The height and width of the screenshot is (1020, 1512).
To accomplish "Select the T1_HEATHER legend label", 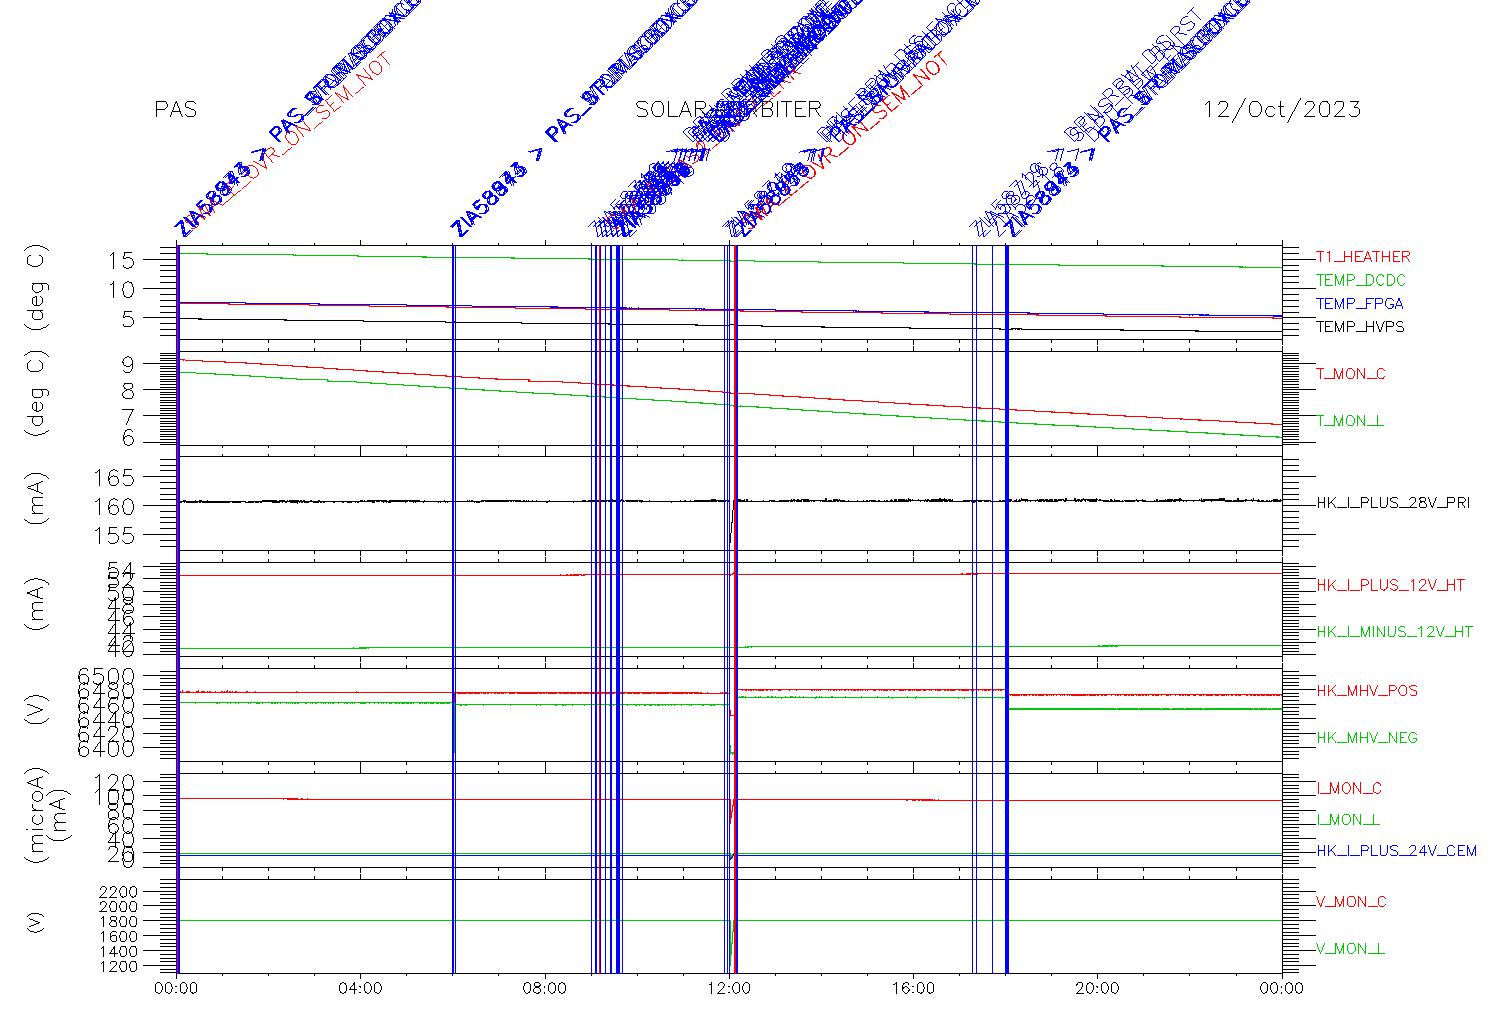I will pyautogui.click(x=1363, y=257).
